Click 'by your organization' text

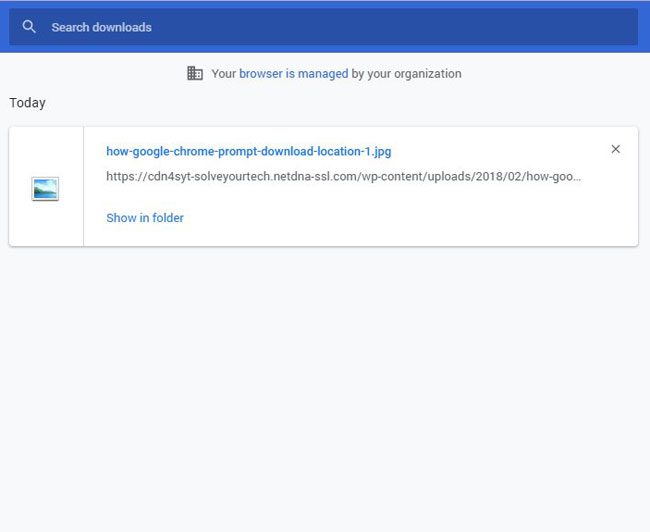(406, 74)
